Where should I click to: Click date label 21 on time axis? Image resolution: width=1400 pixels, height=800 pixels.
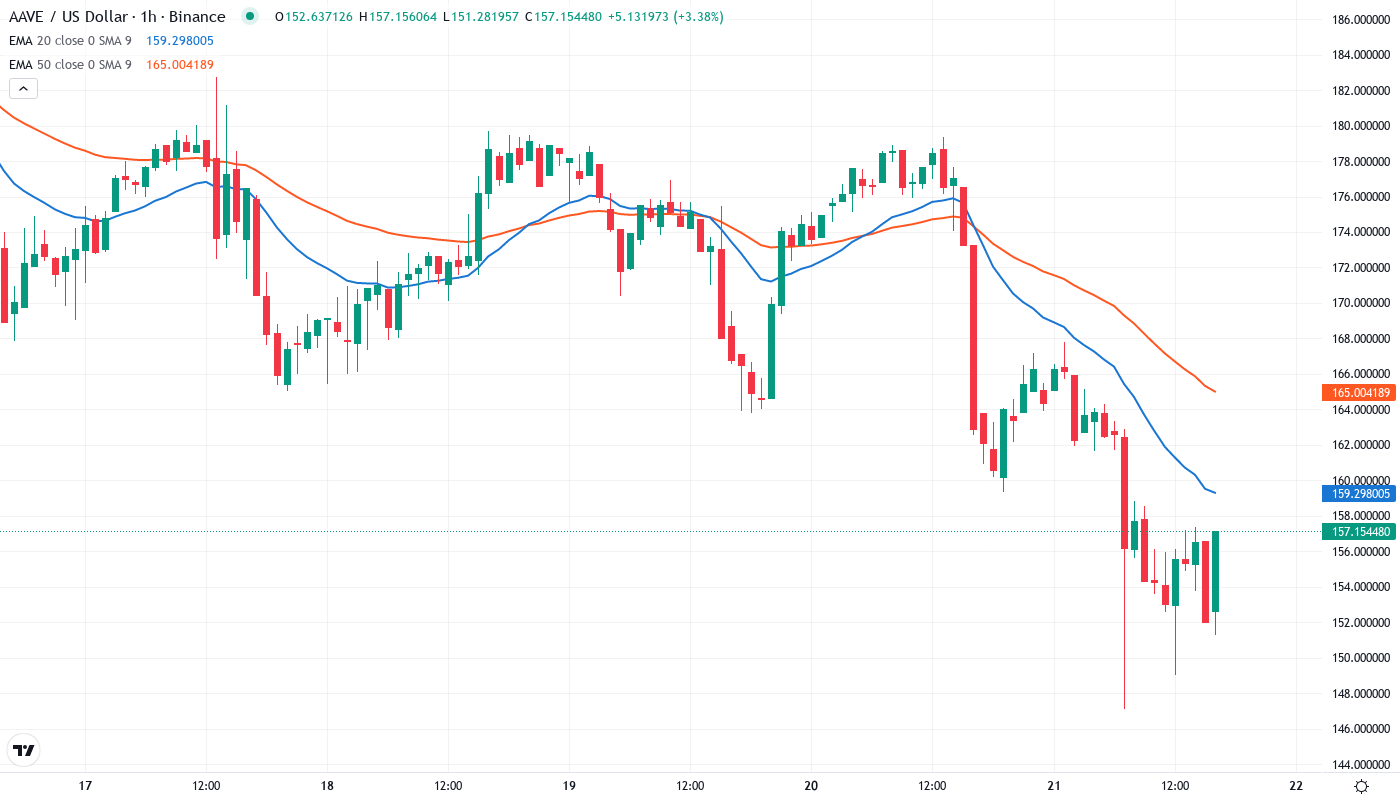1053,786
